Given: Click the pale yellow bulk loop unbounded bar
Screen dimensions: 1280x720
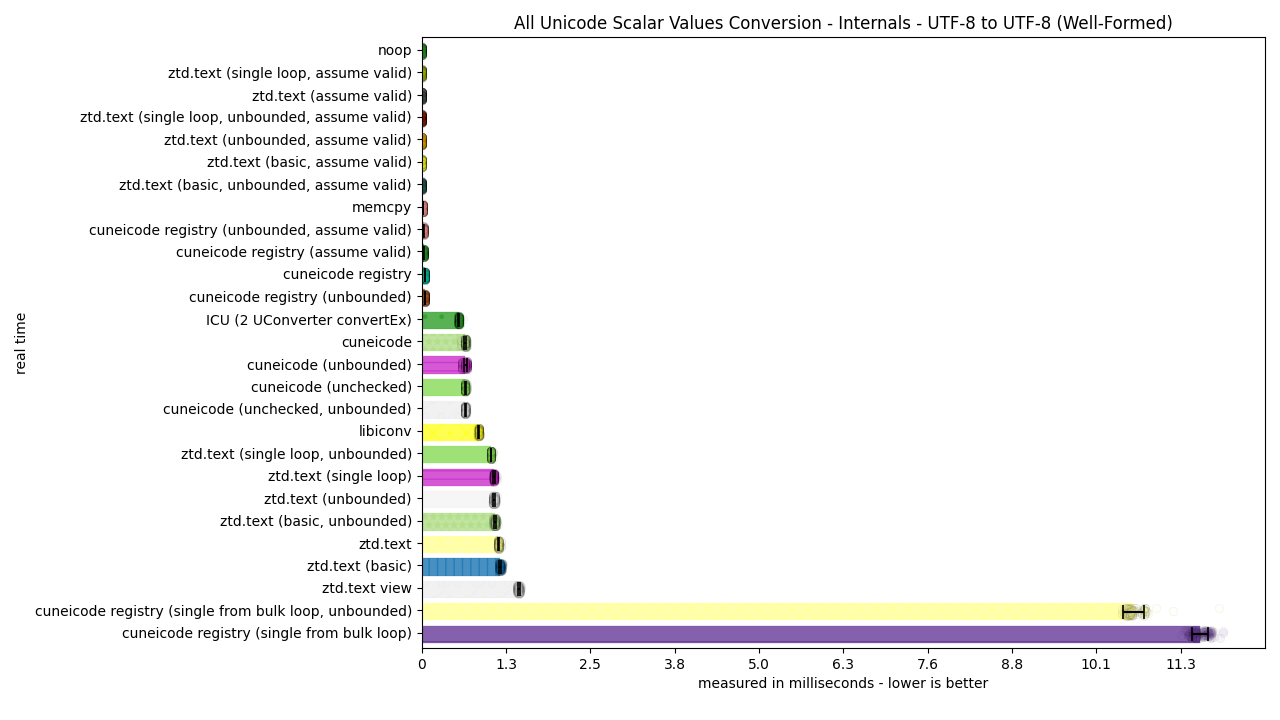Looking at the screenshot, I should coord(778,612).
